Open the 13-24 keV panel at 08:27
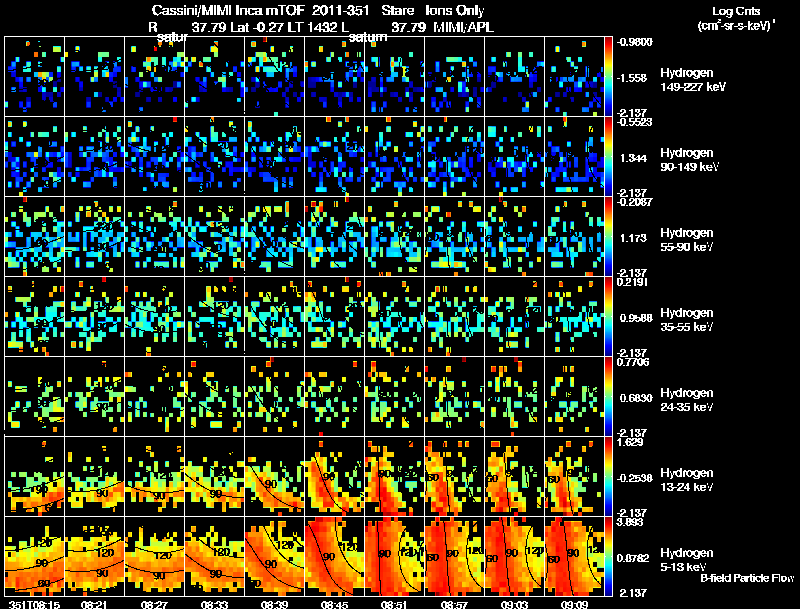The width and height of the screenshot is (800, 609). [155, 476]
